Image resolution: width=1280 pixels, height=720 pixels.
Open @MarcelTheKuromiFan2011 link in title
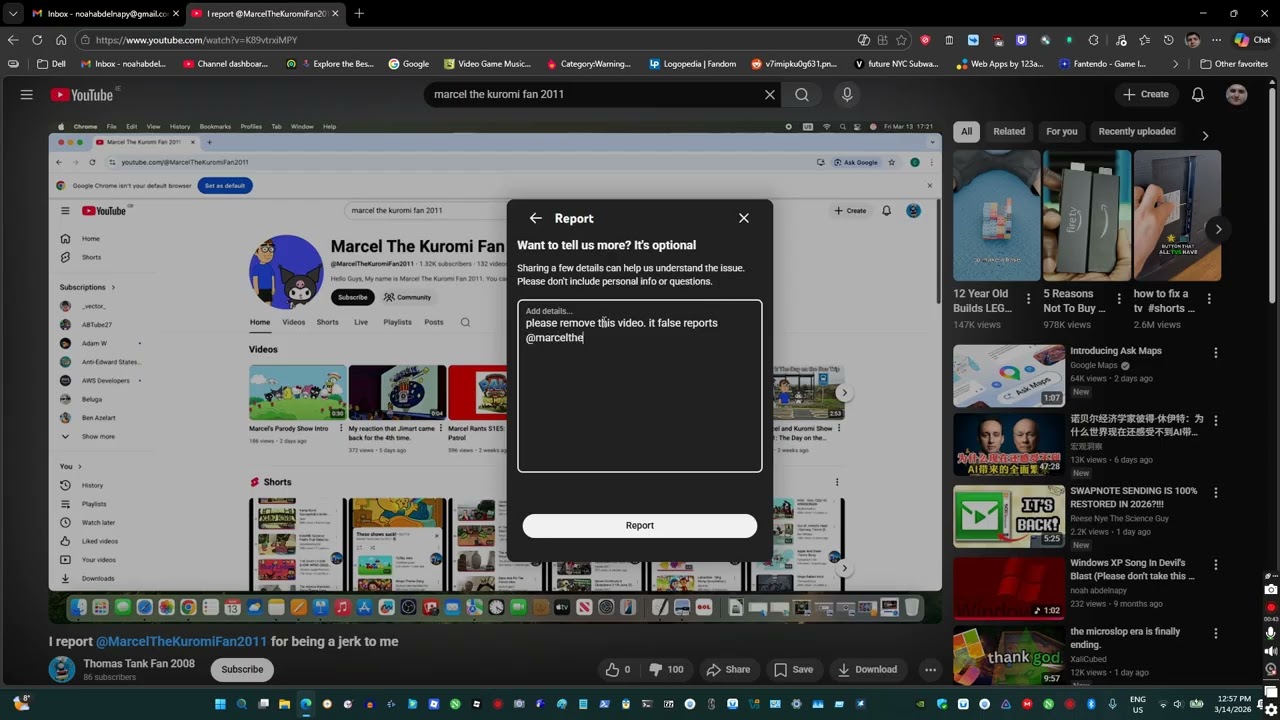(x=181, y=641)
